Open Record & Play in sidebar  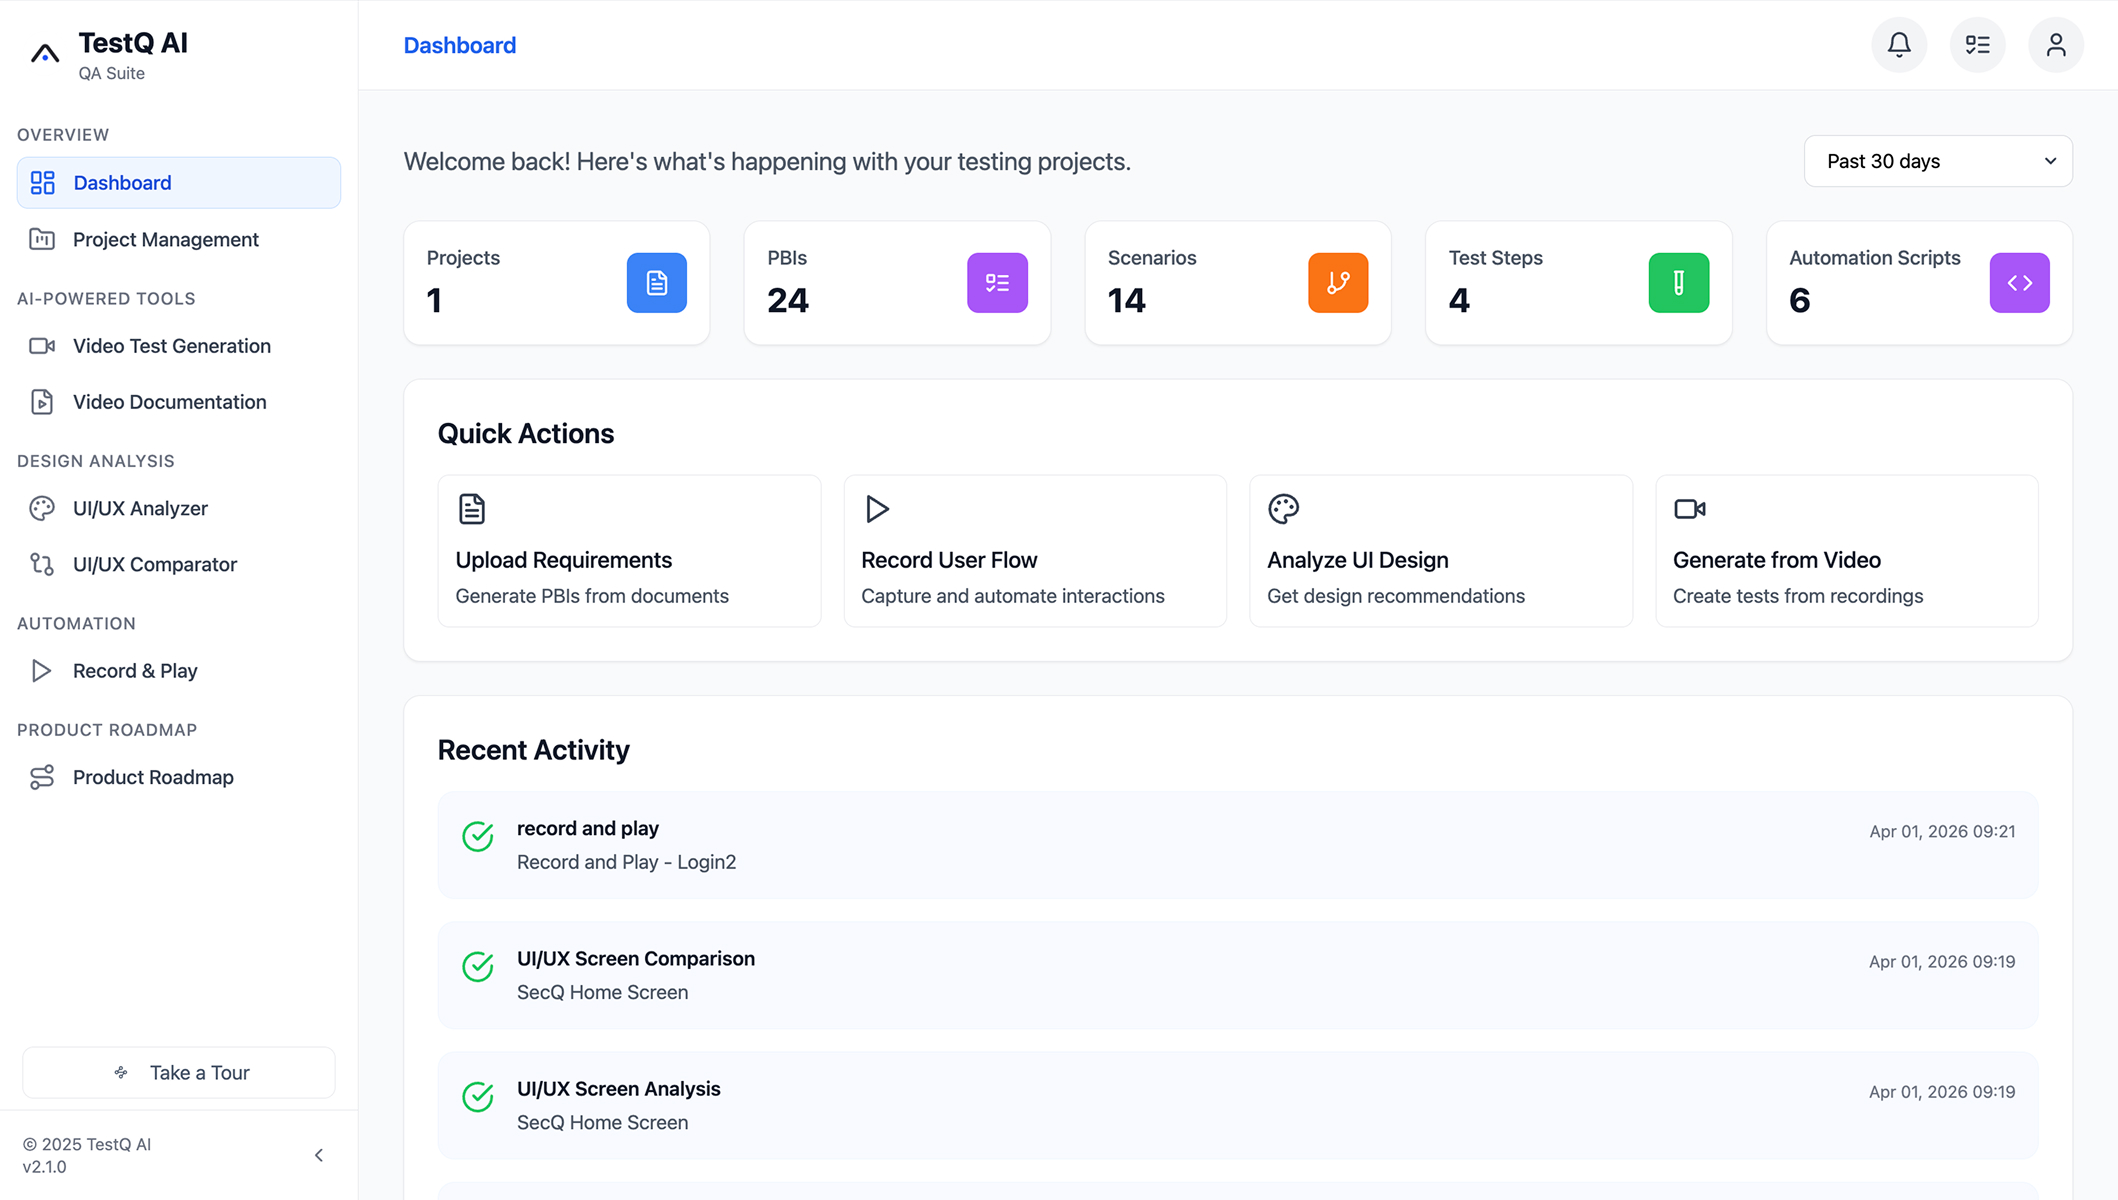click(x=179, y=671)
